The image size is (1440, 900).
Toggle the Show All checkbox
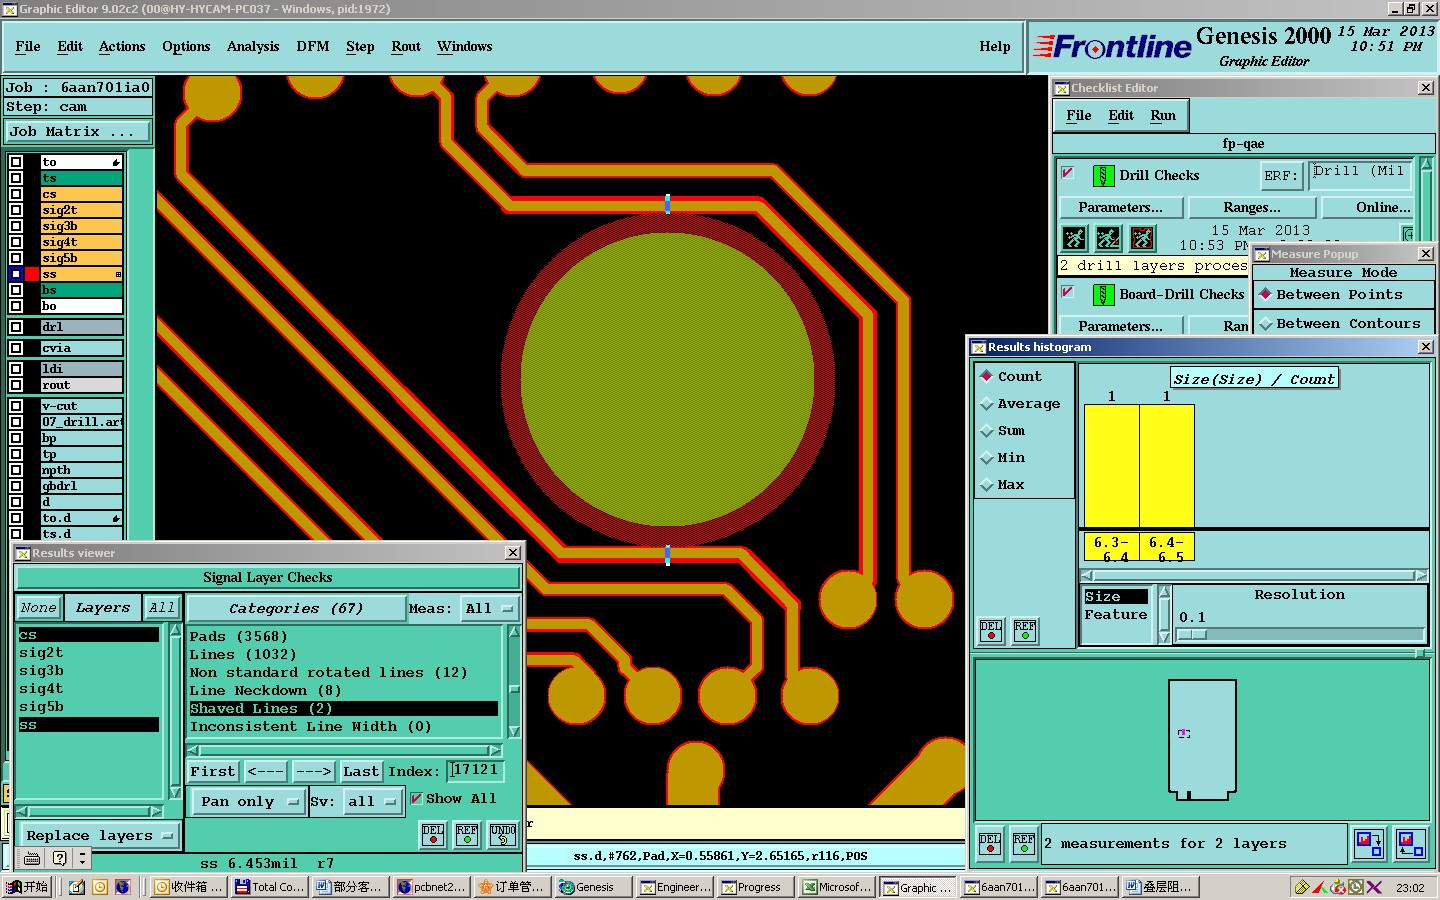tap(417, 798)
